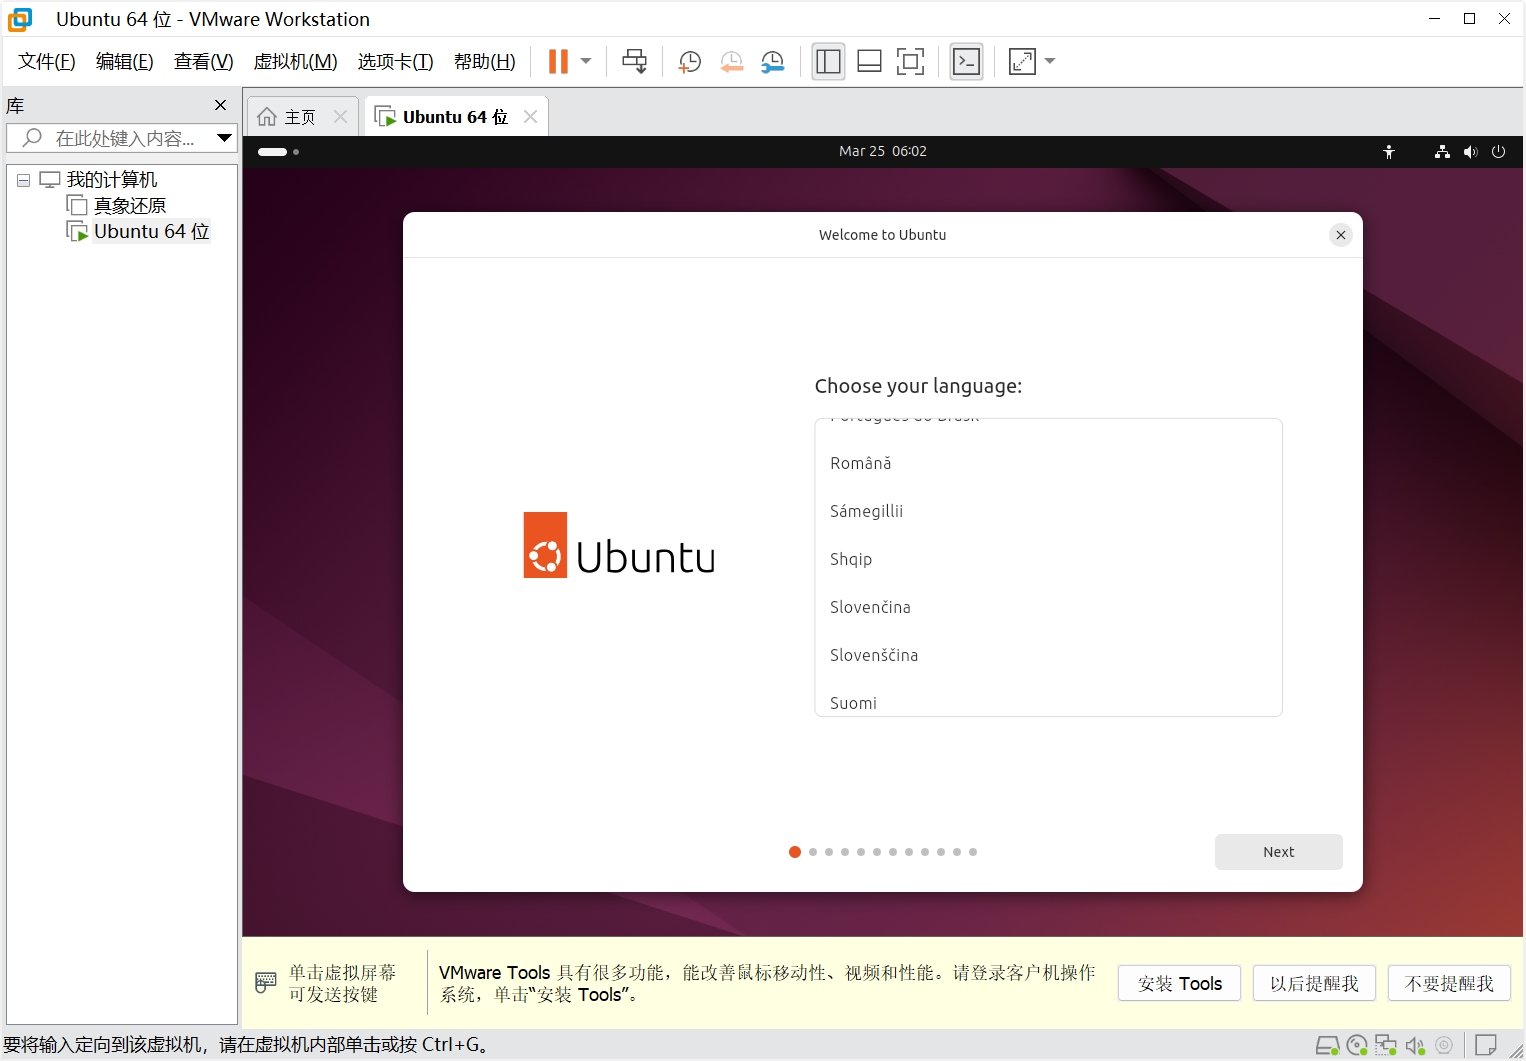Toggle the thumbnail bar view
The height and width of the screenshot is (1061, 1526).
869,61
